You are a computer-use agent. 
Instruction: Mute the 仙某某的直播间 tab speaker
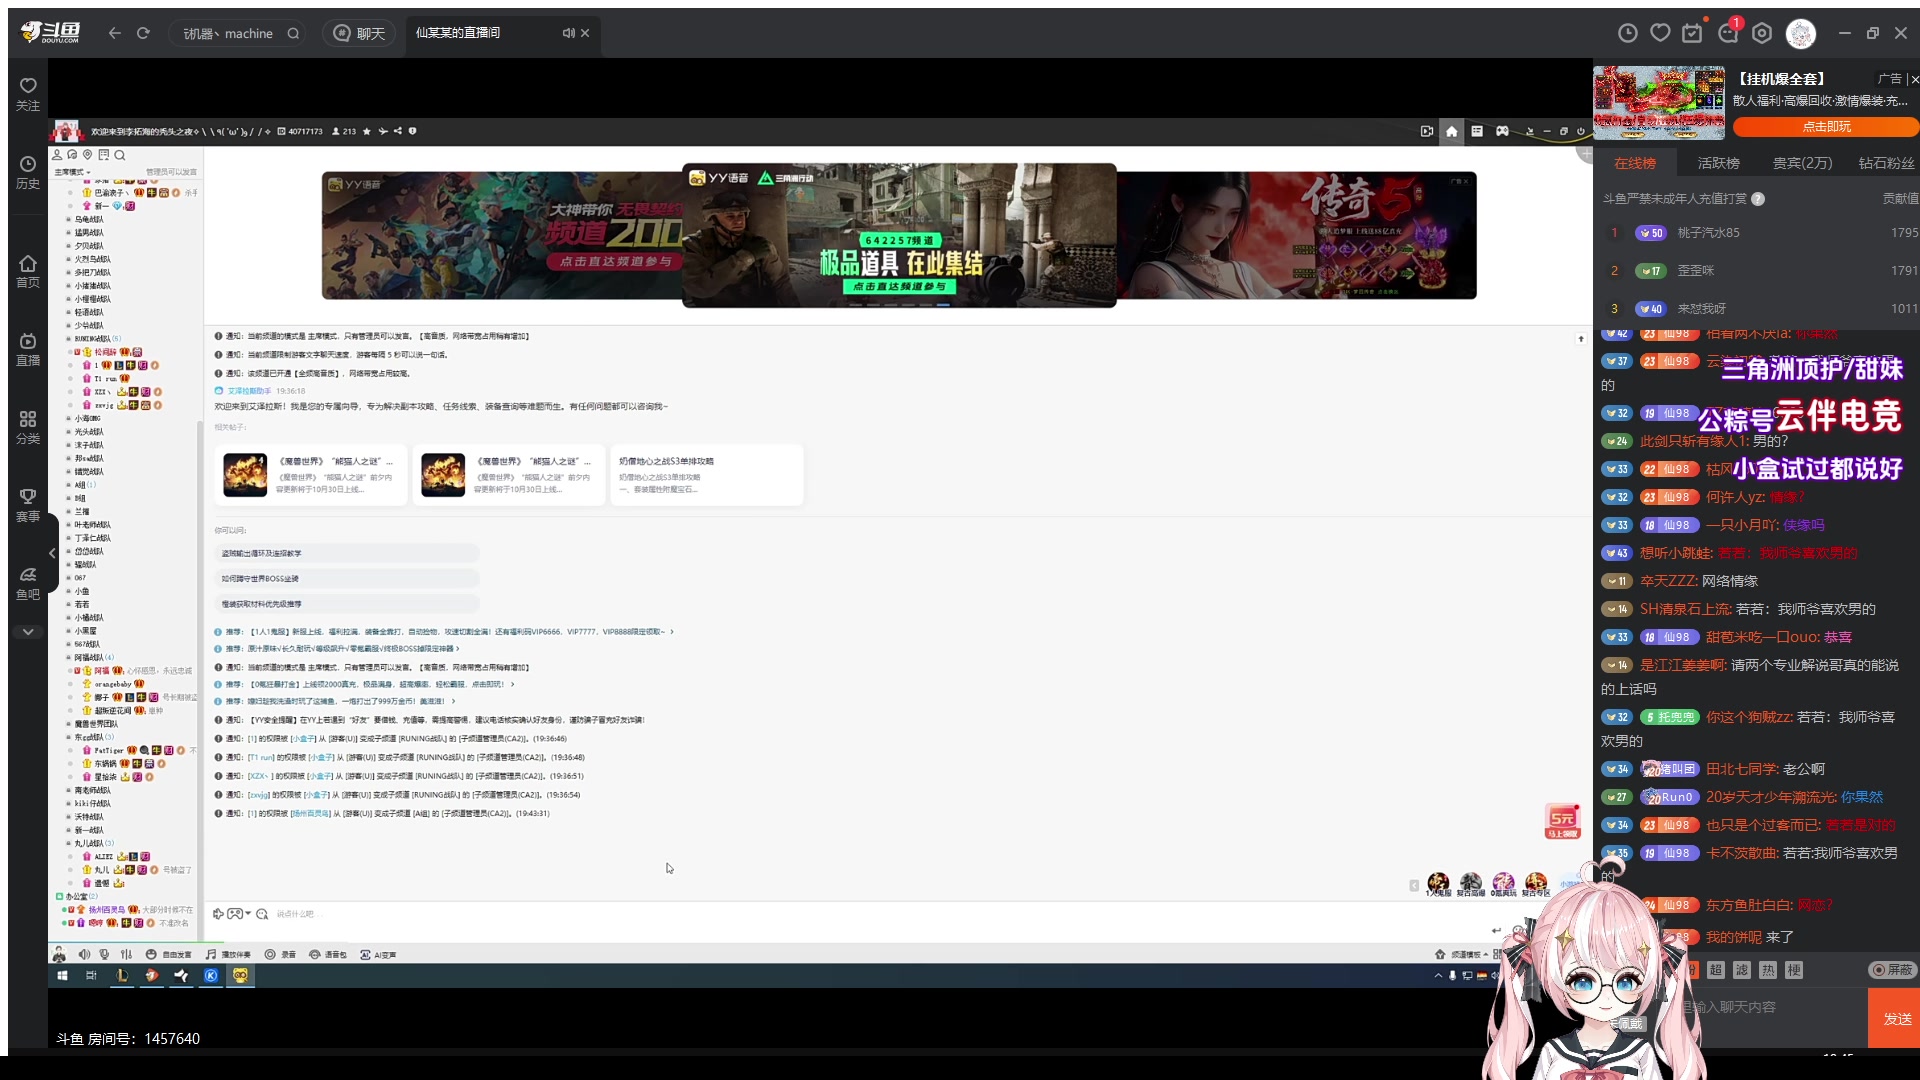pos(568,33)
